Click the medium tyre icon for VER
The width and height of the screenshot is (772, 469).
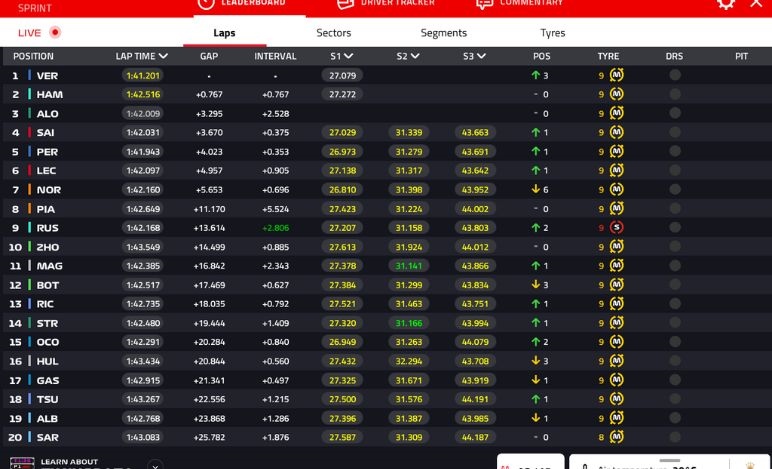[617, 76]
